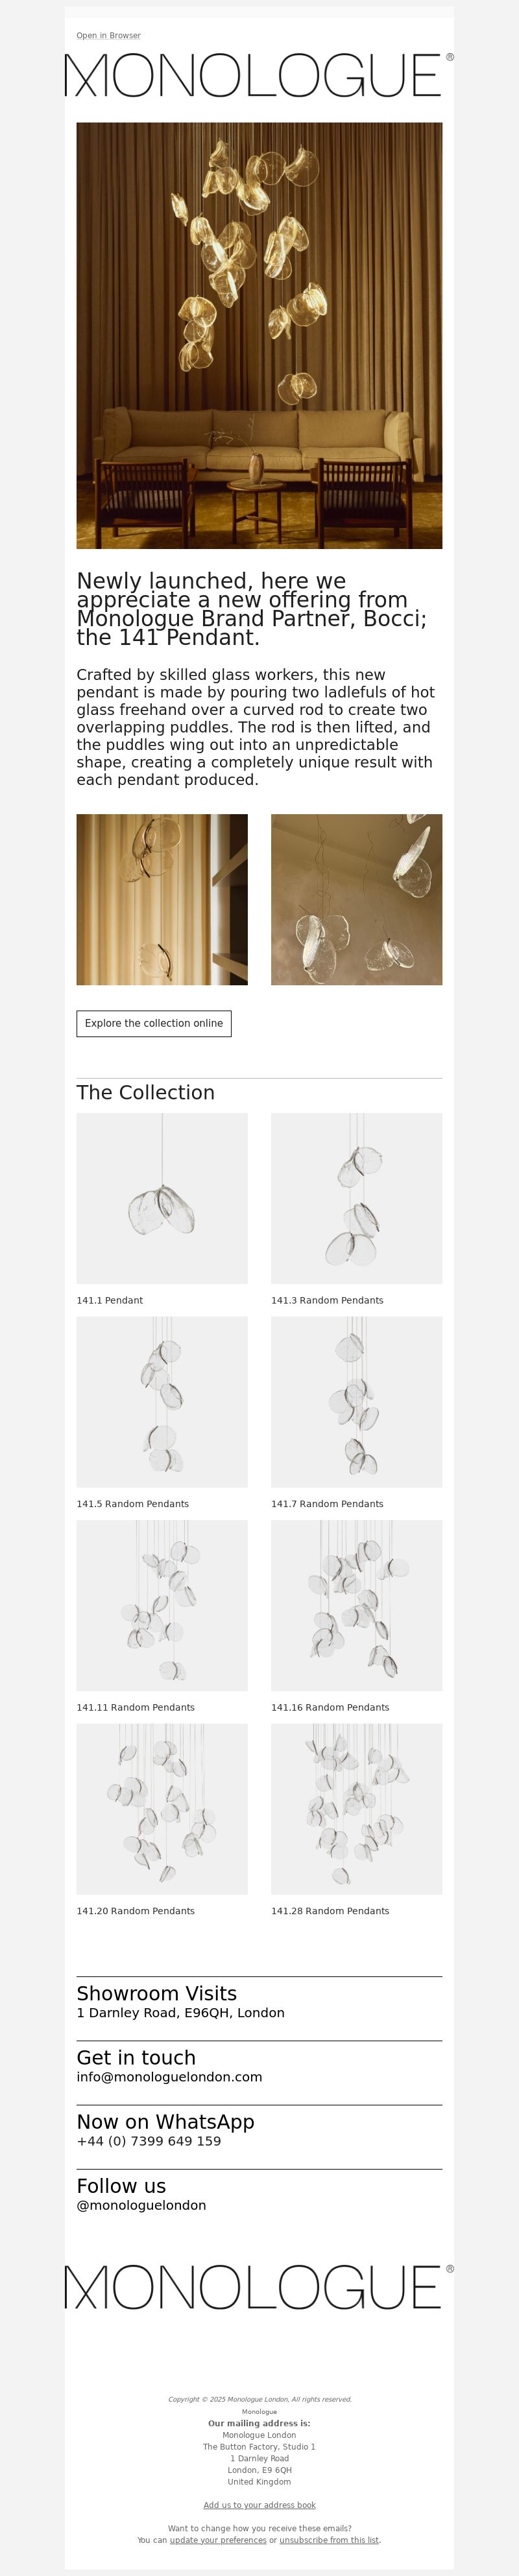Open the pendants against beige wall photo
Image resolution: width=519 pixels, height=2576 pixels.
pyautogui.click(x=356, y=899)
